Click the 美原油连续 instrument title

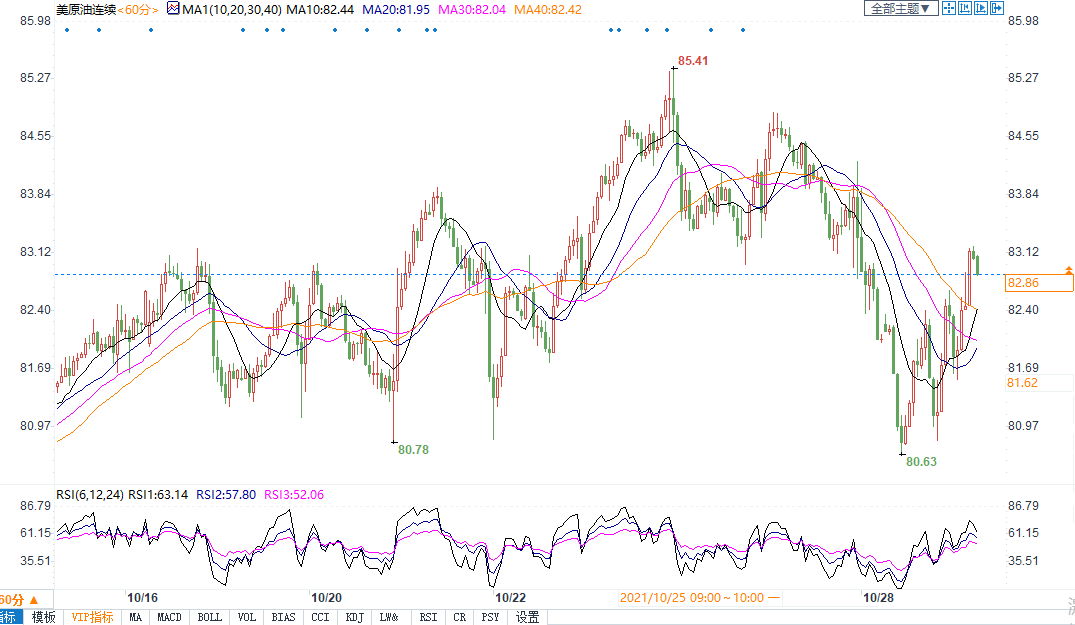click(87, 9)
